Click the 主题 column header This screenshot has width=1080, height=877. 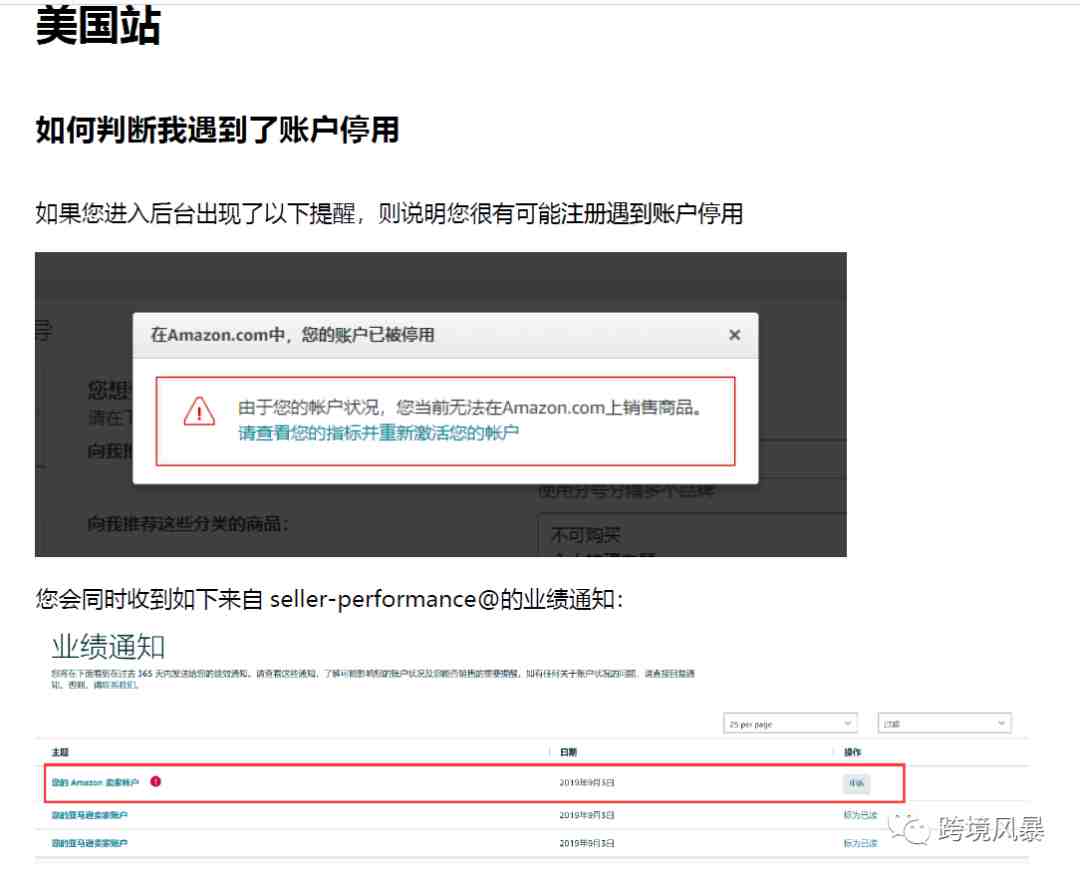[61, 752]
